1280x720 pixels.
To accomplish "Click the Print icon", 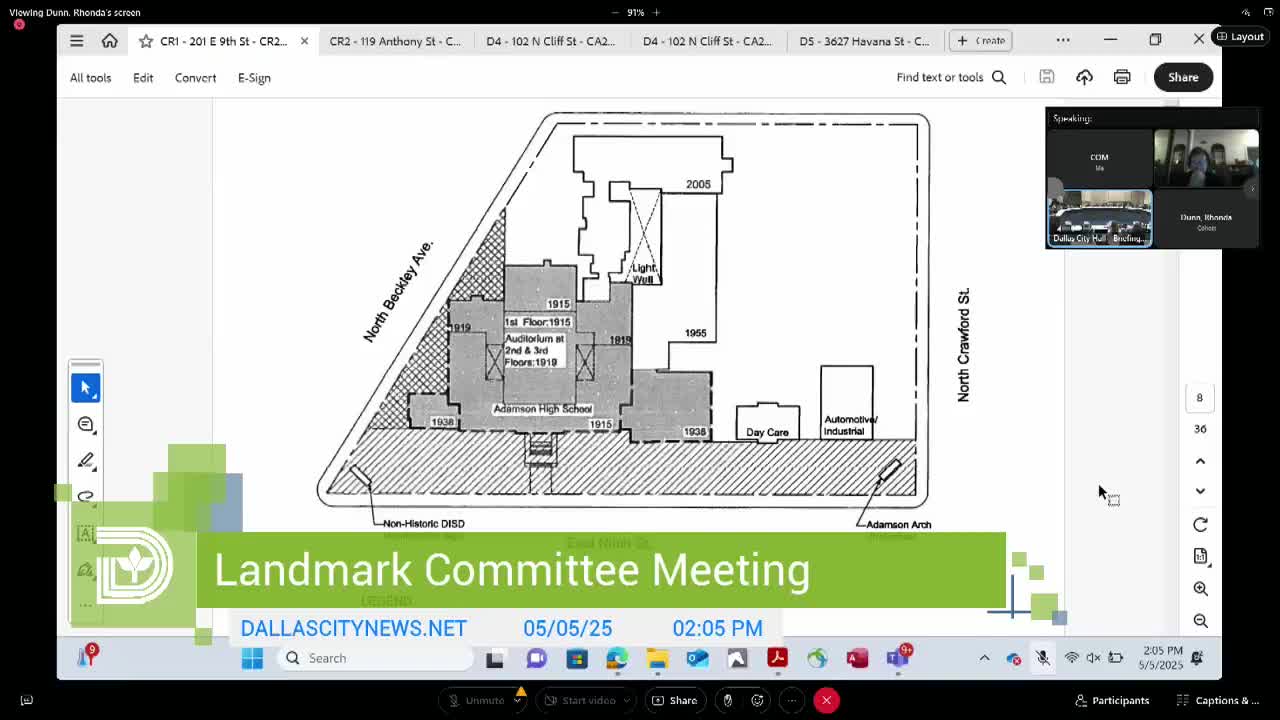I will [1122, 77].
